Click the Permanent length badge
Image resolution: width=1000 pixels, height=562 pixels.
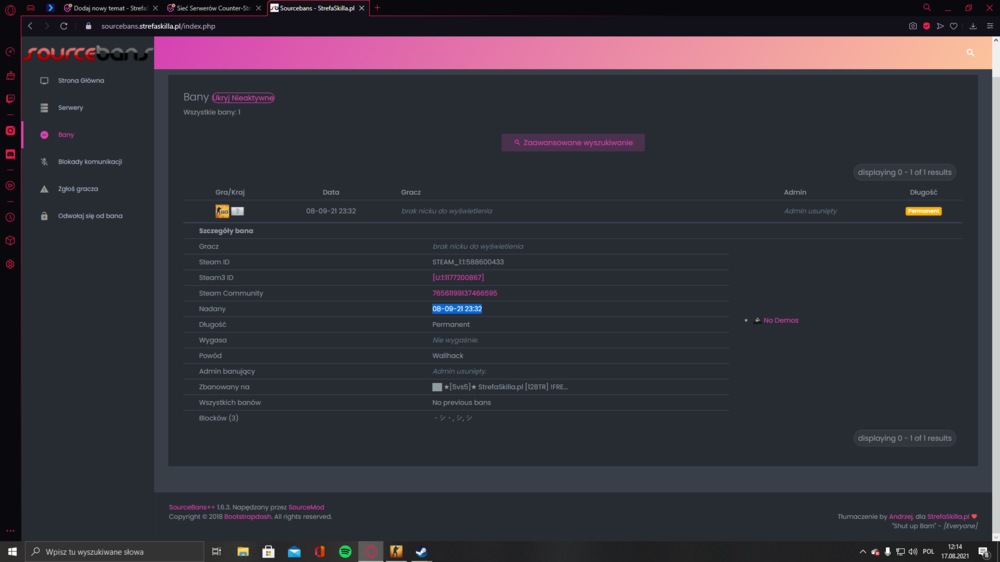(x=923, y=211)
